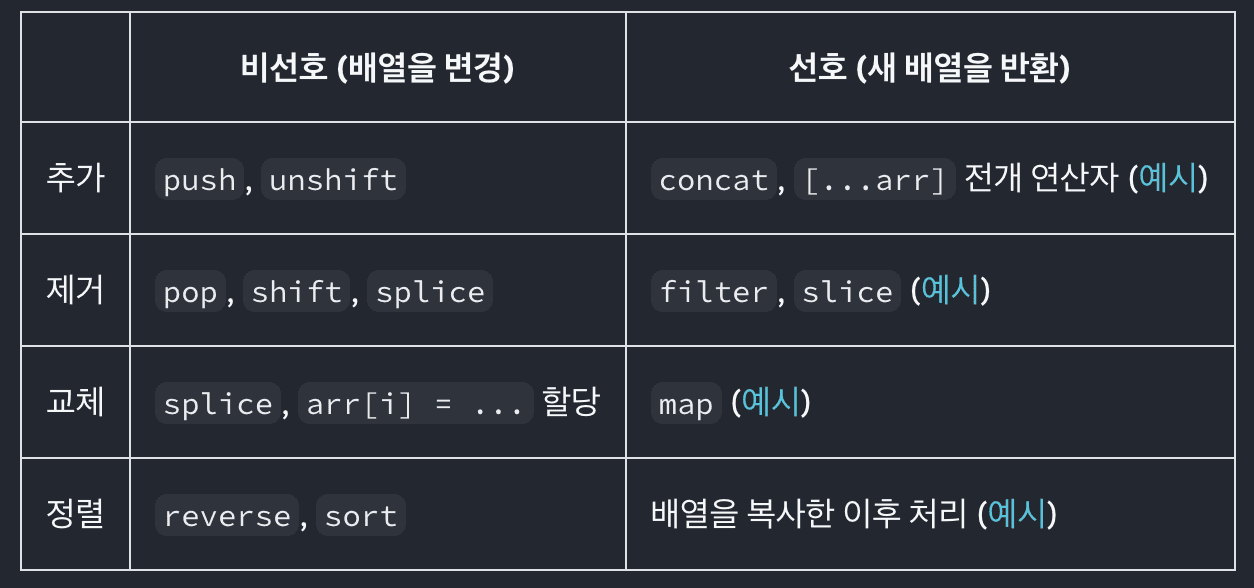This screenshot has height=588, width=1254.
Task: Select the concat code snippet
Action: click(x=713, y=180)
